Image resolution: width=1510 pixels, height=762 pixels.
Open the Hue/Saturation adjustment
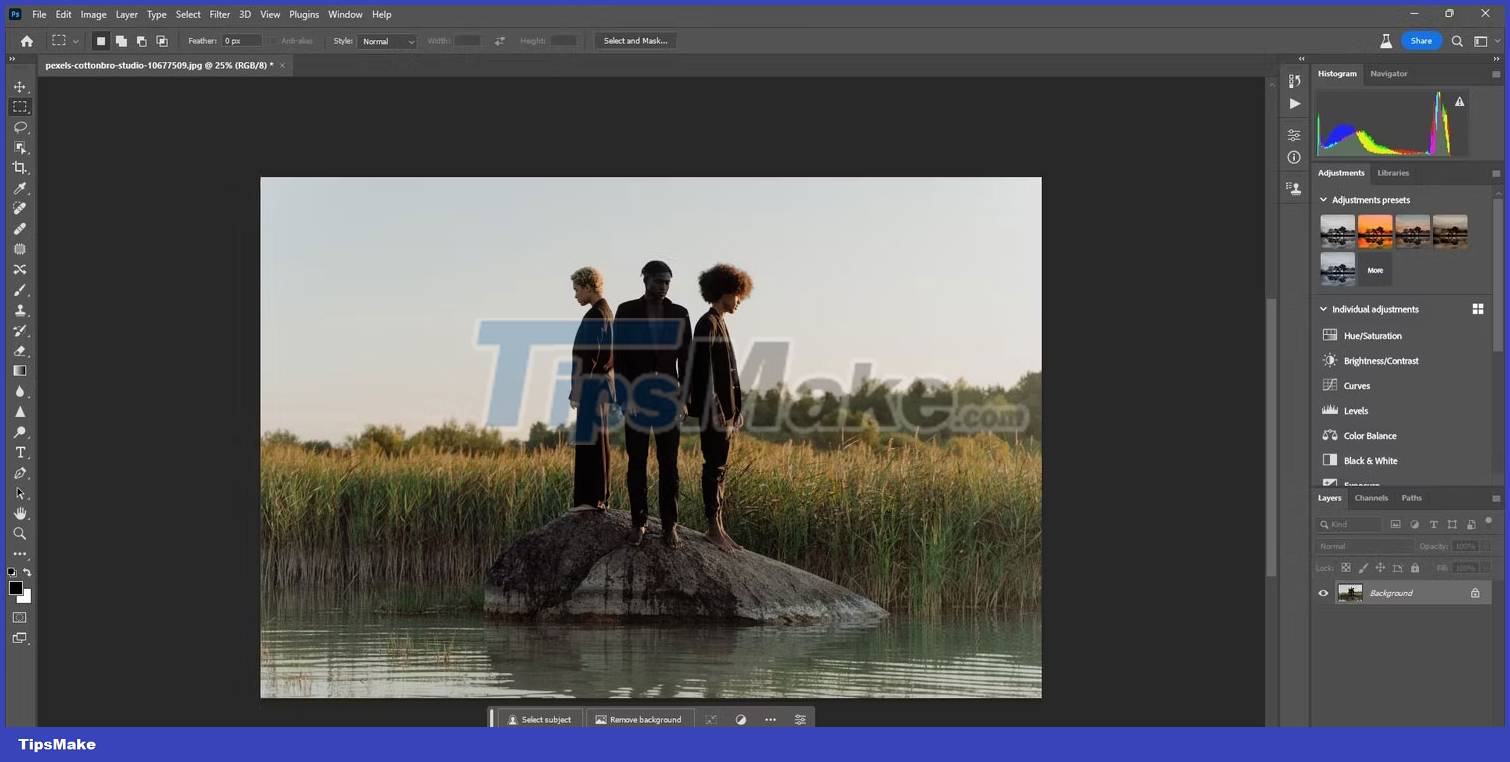tap(1370, 335)
